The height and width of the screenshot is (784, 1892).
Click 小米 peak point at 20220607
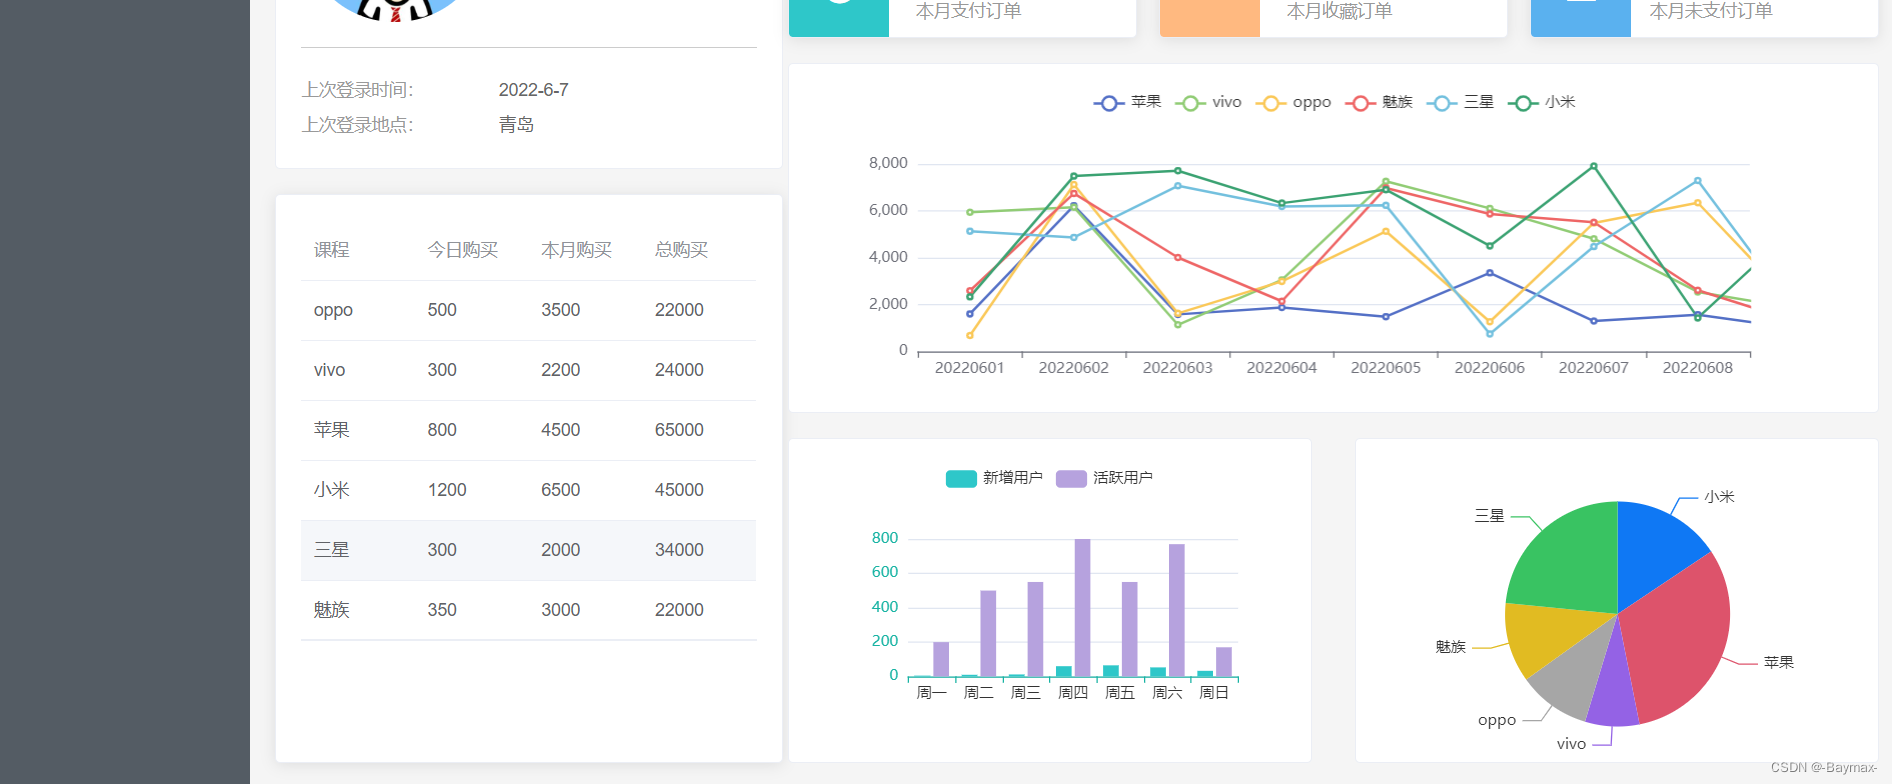[x=1593, y=166]
